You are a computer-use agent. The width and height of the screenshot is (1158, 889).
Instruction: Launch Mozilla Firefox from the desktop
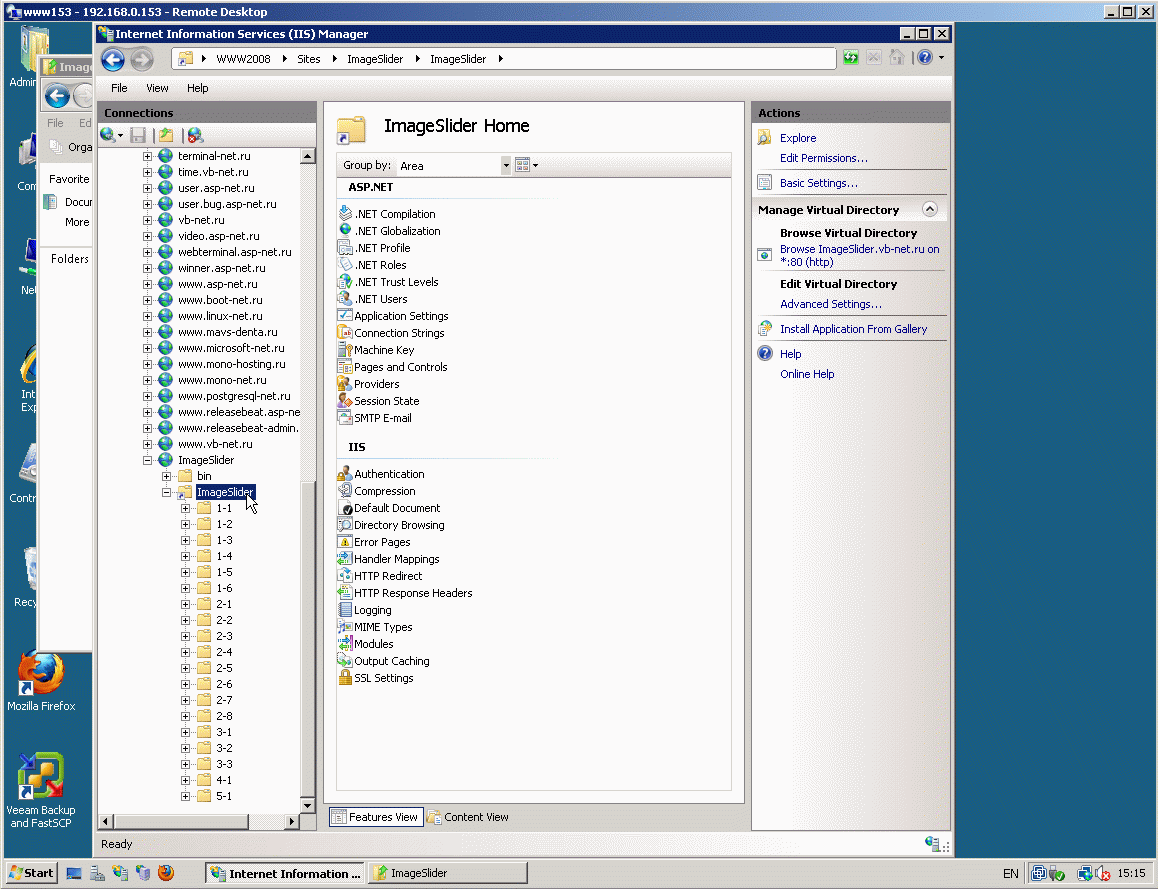(x=41, y=682)
